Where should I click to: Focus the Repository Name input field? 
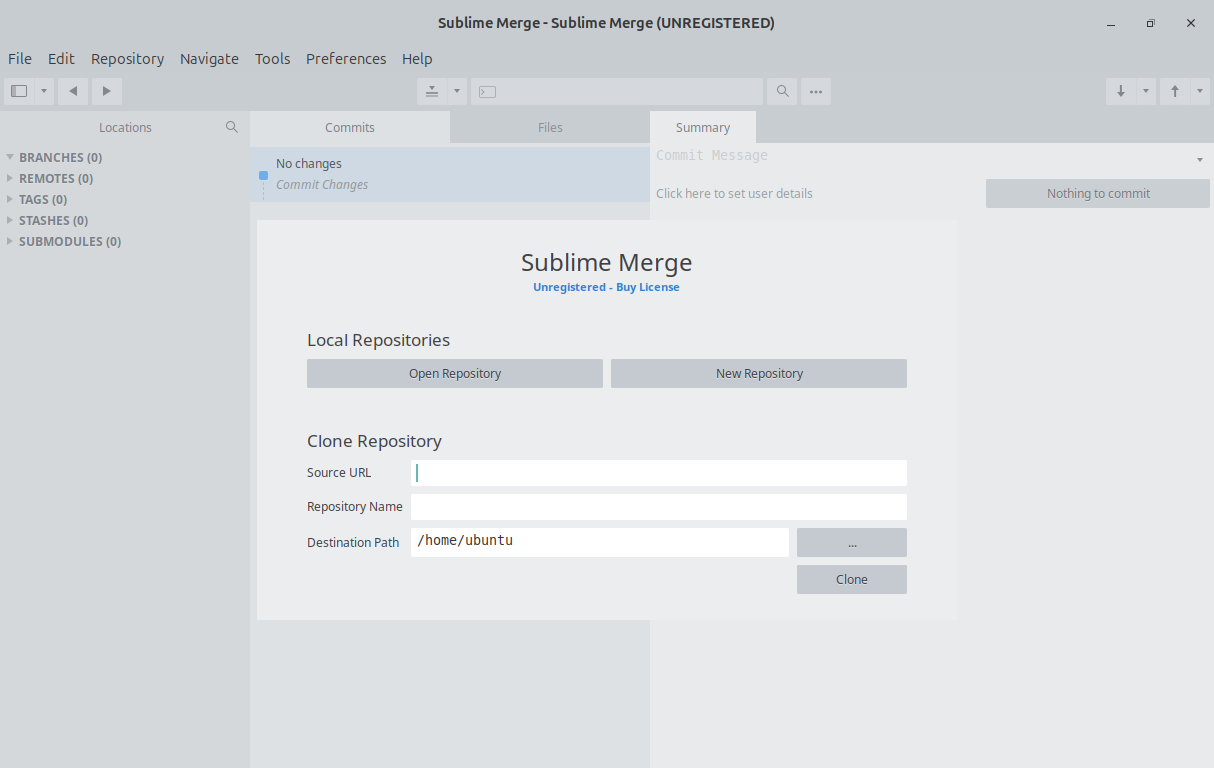coord(659,507)
